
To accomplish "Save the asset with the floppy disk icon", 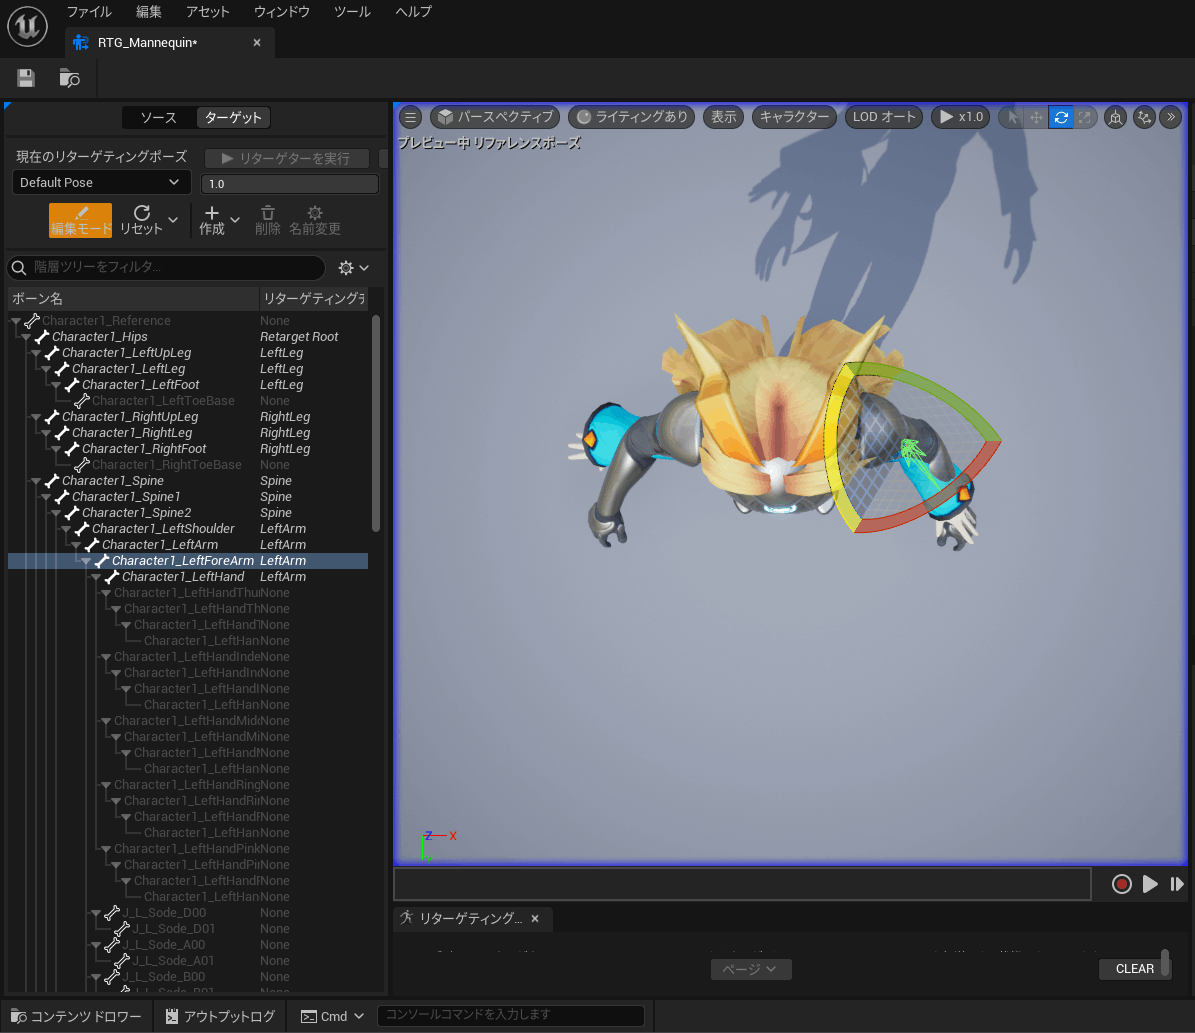I will tap(26, 78).
